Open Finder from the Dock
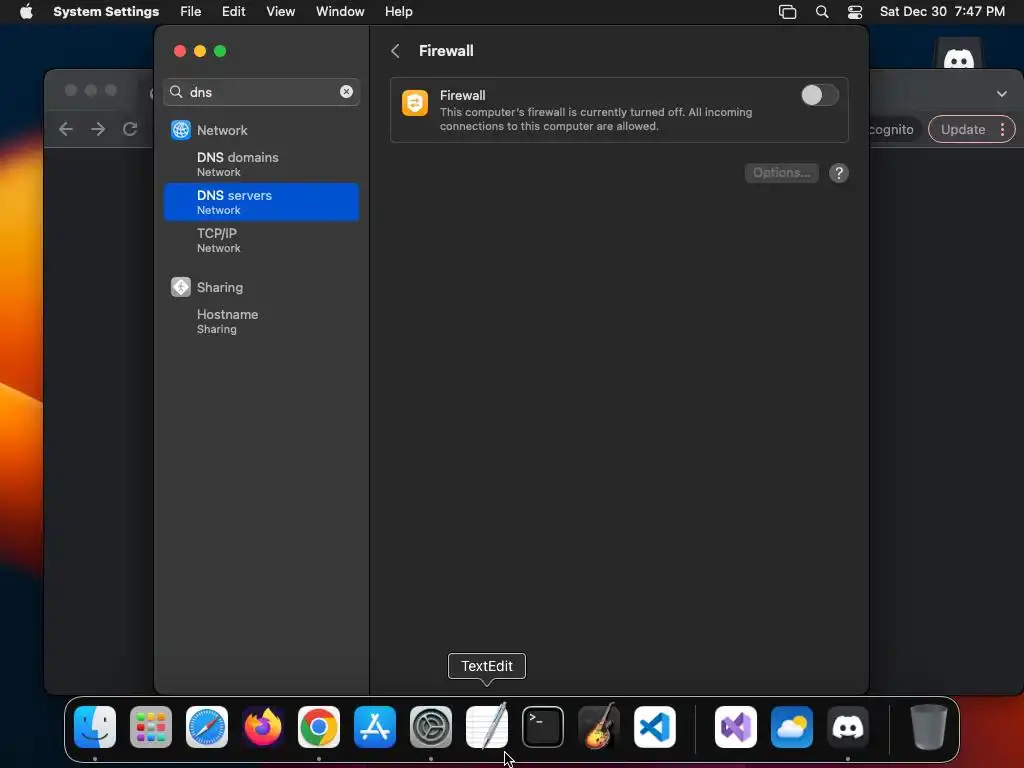1024x768 pixels. [x=95, y=727]
